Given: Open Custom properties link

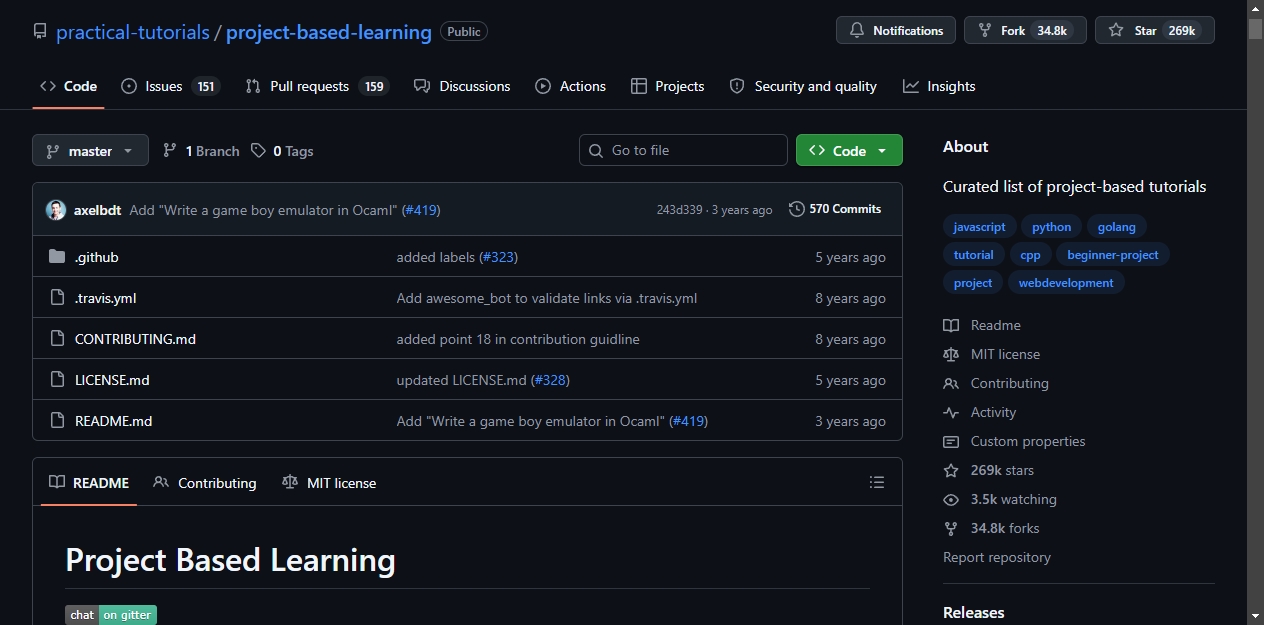Looking at the screenshot, I should 1014,441.
